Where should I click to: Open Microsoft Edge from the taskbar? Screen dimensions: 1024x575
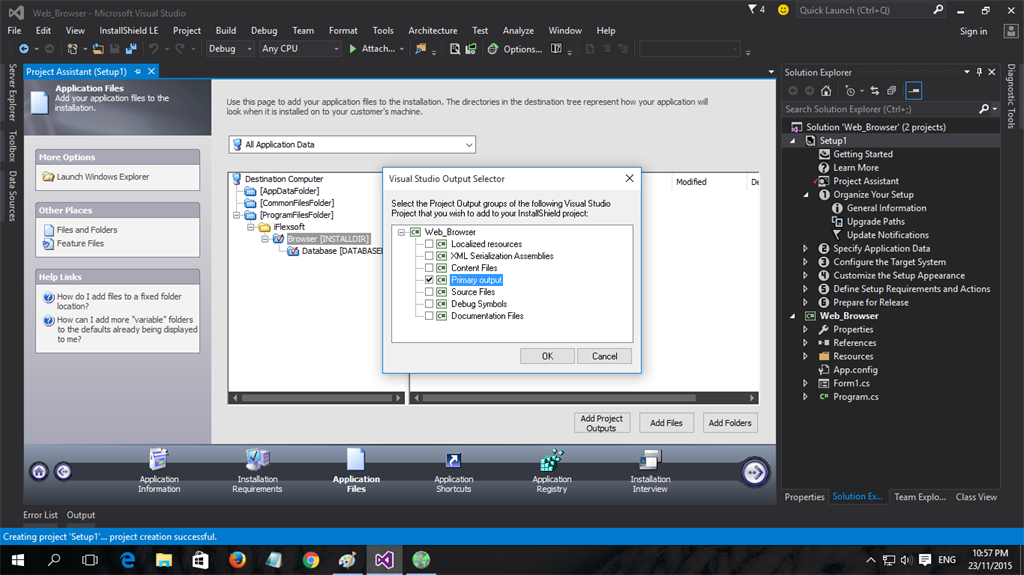(127, 560)
